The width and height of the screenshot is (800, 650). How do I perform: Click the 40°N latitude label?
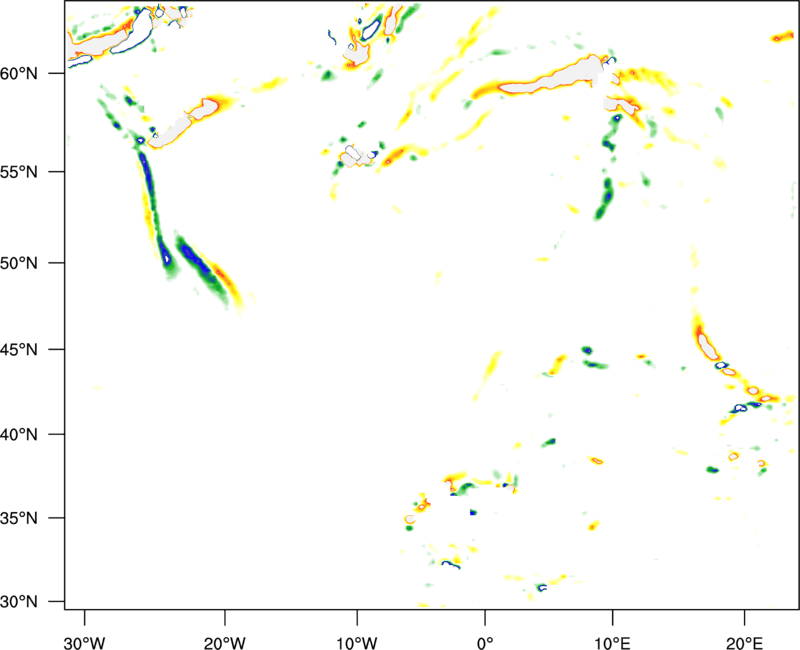(x=19, y=435)
